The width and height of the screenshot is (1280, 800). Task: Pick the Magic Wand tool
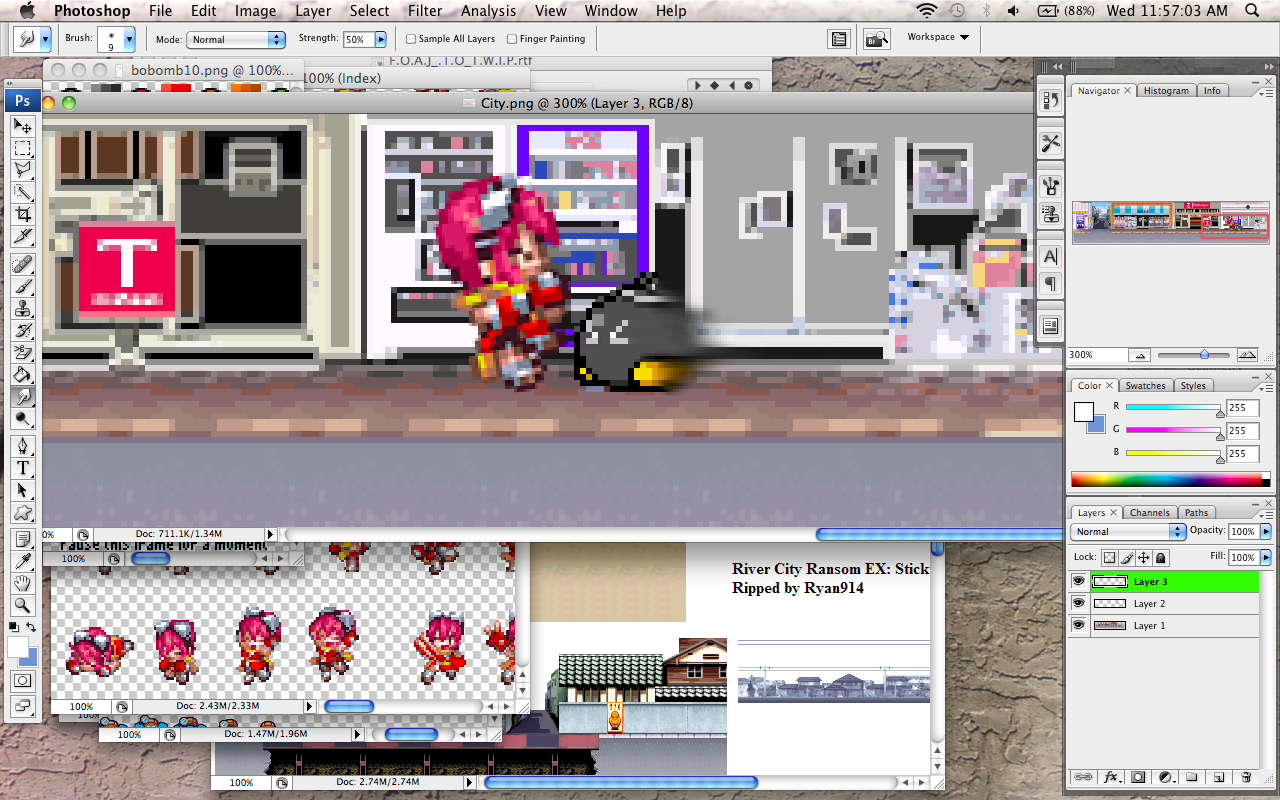(22, 193)
